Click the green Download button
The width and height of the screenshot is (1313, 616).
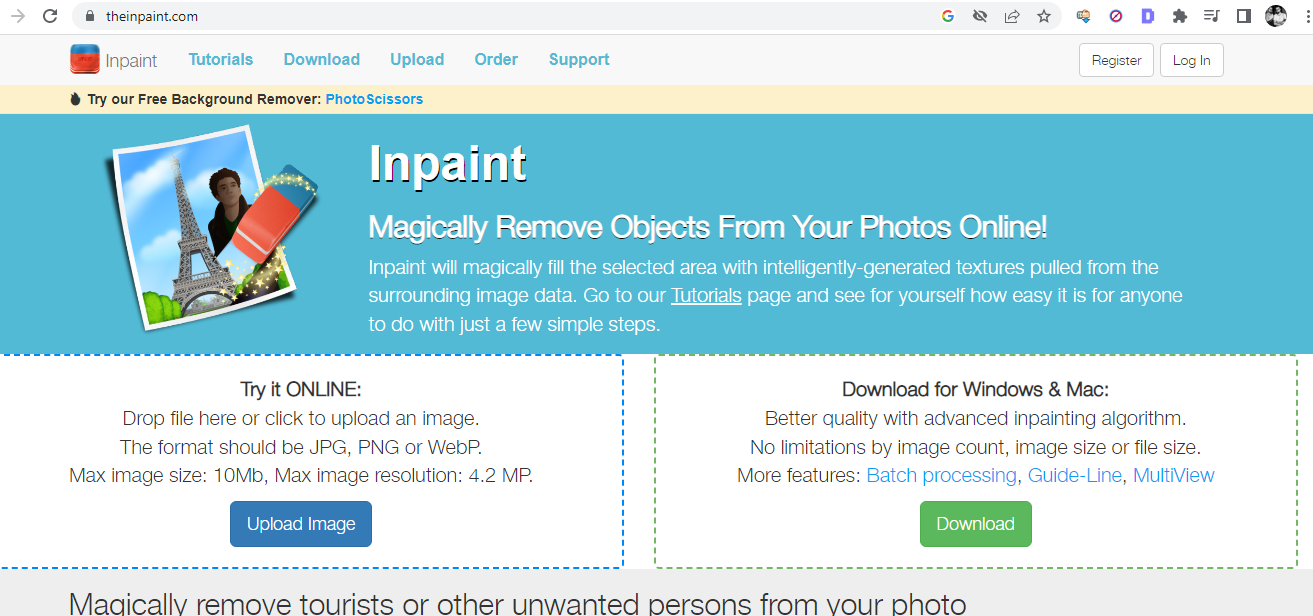pyautogui.click(x=975, y=524)
